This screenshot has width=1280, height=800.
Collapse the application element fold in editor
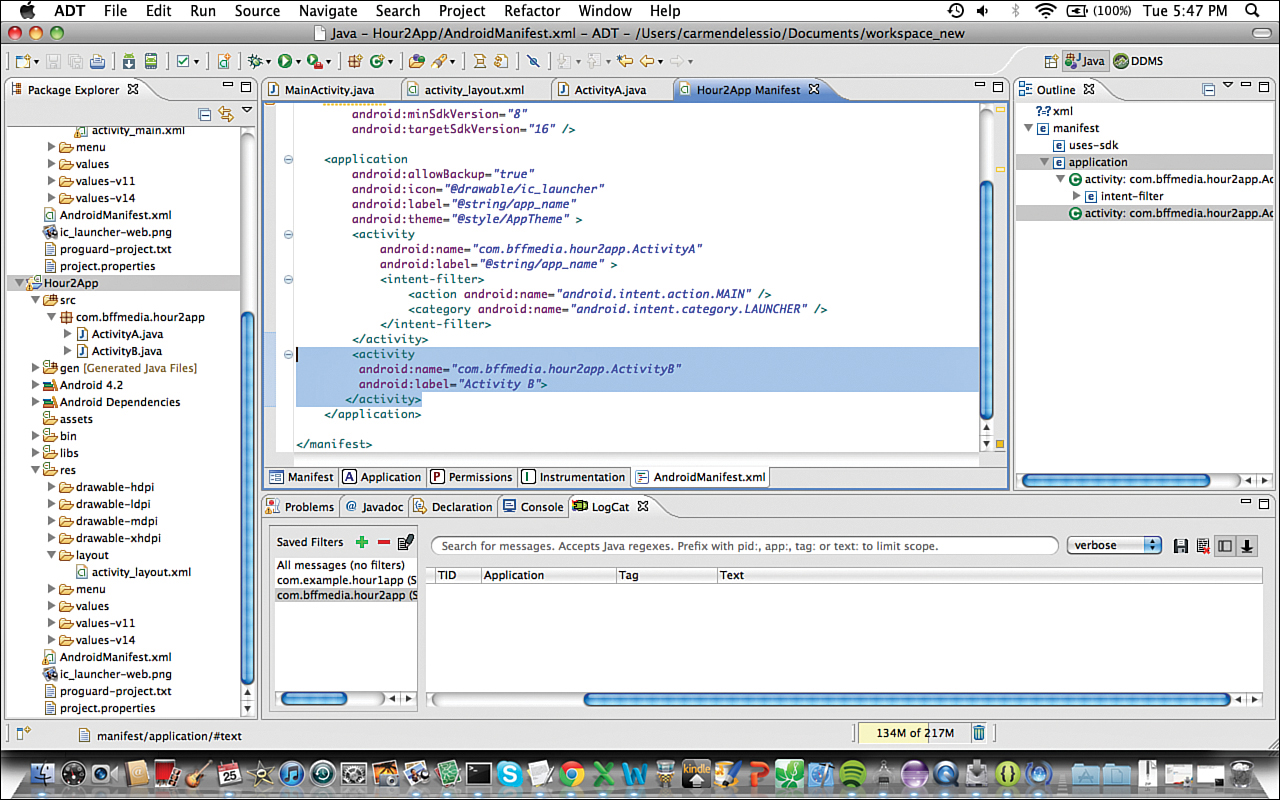pos(289,159)
